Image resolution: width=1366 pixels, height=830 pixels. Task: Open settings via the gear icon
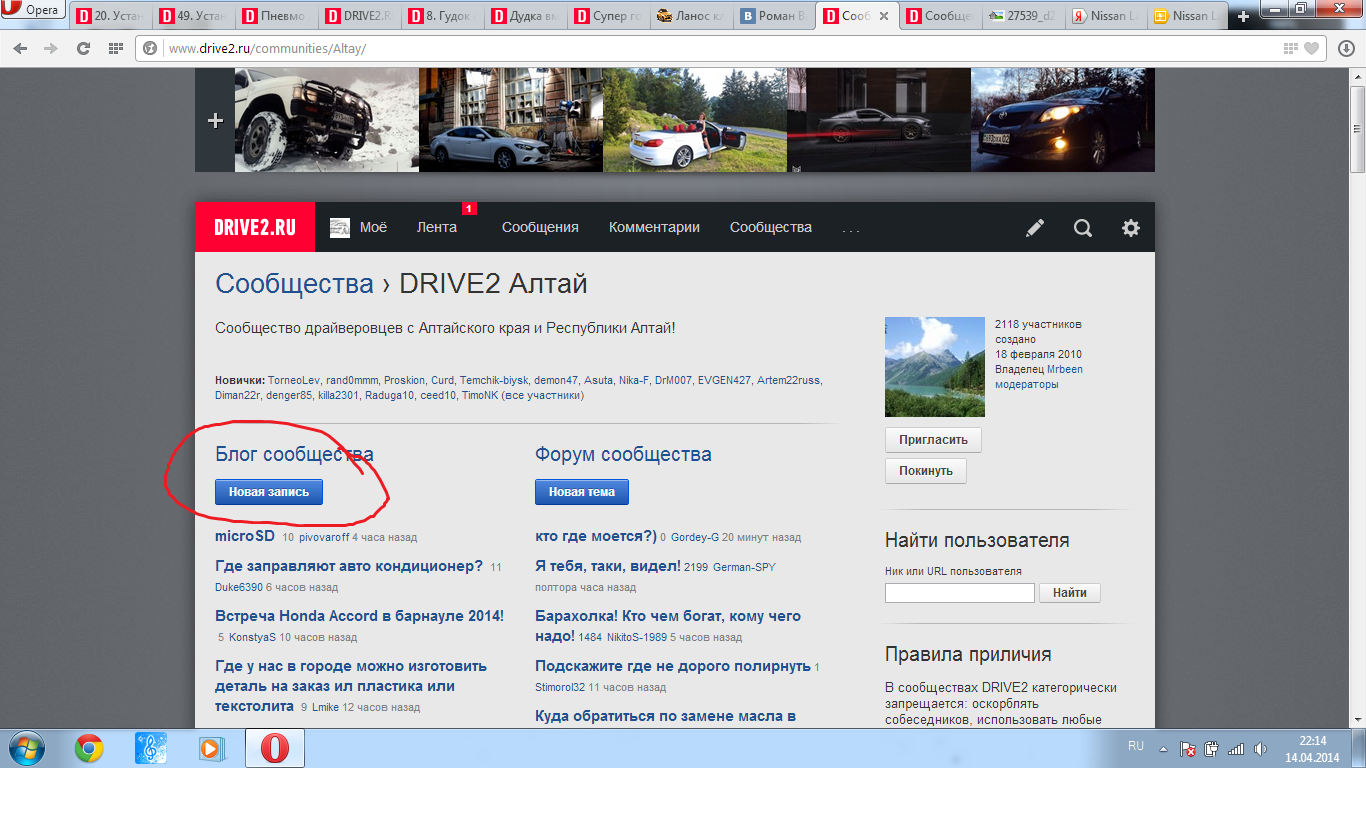point(1131,228)
